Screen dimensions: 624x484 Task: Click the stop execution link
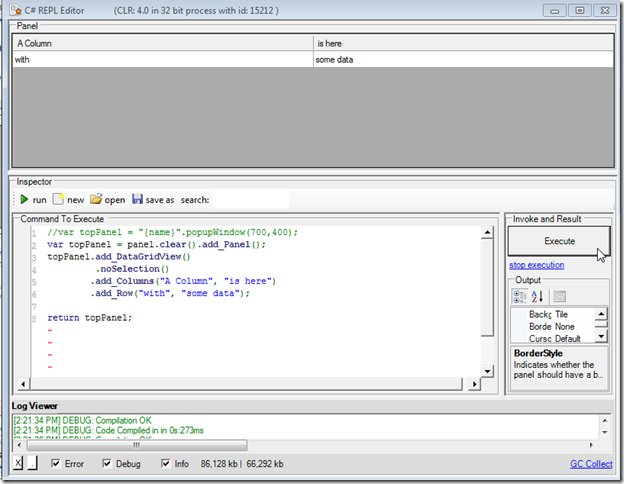[x=536, y=265]
